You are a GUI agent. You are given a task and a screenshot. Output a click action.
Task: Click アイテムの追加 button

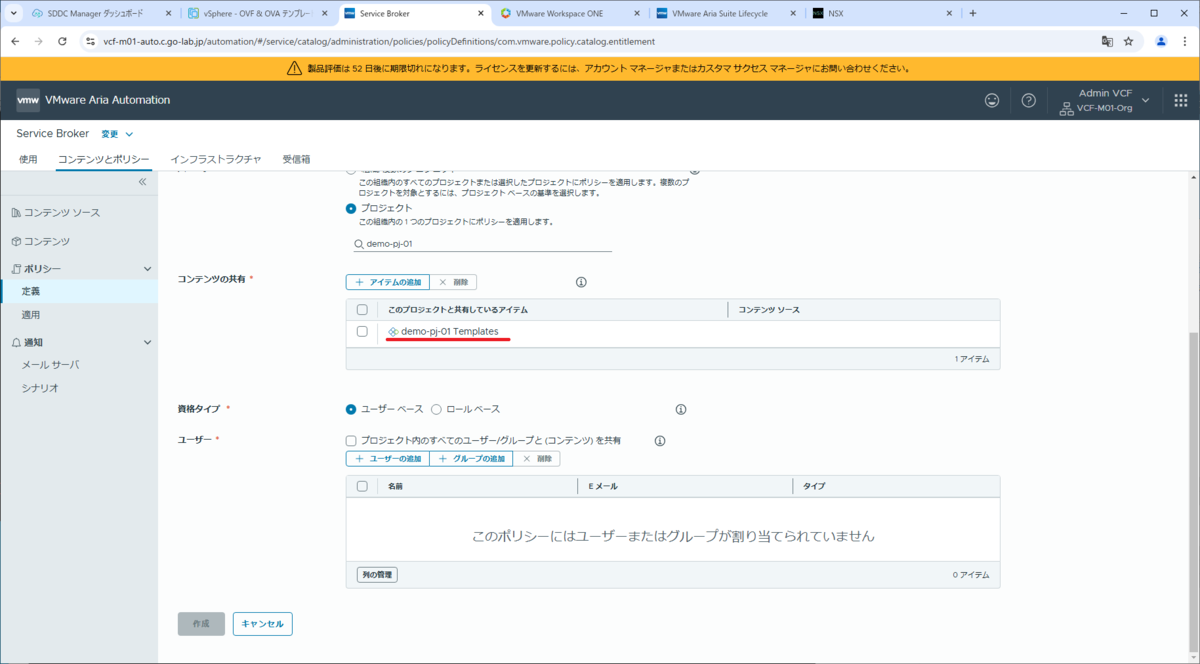click(388, 283)
